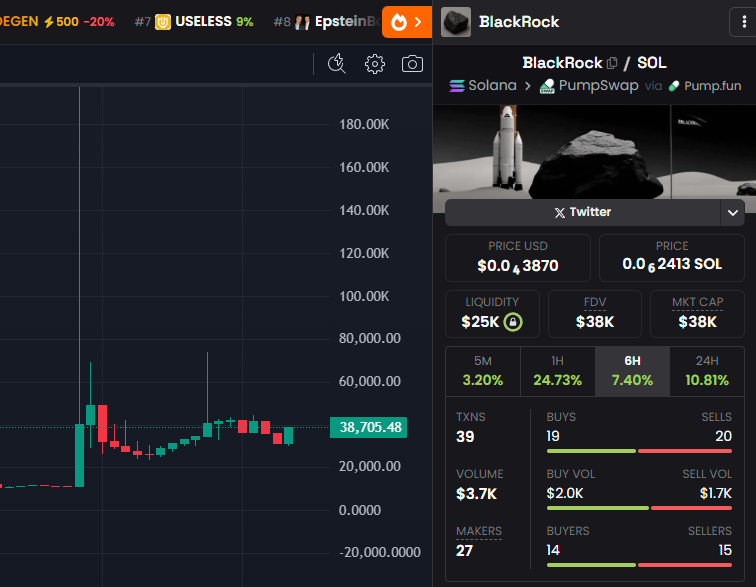This screenshot has height=587, width=756.
Task: Select the 5M timeframe tab
Action: [x=483, y=371]
